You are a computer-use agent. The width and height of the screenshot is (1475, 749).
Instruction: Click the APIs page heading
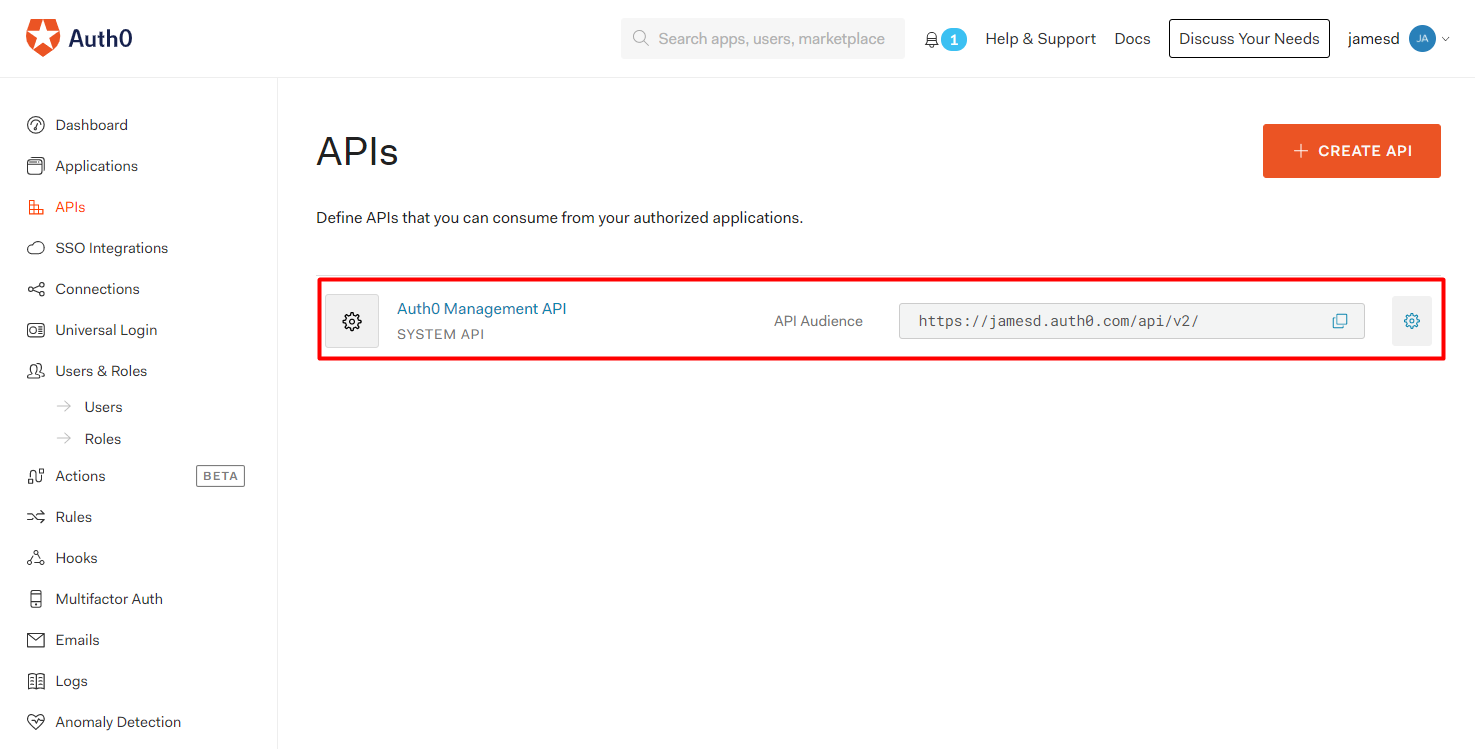pyautogui.click(x=357, y=152)
